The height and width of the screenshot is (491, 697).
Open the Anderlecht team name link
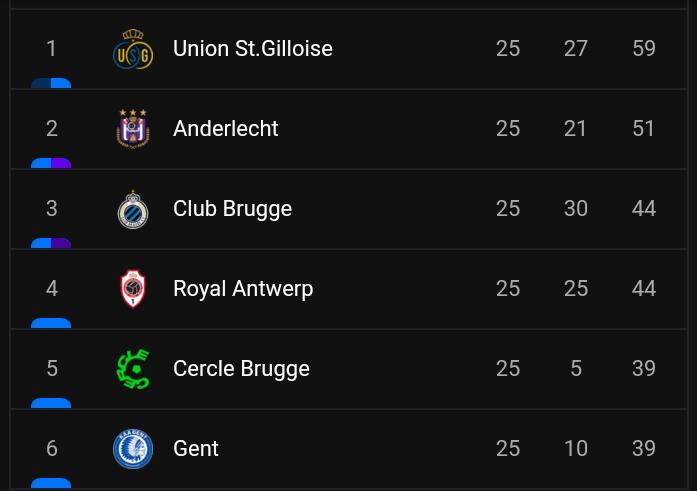point(225,128)
